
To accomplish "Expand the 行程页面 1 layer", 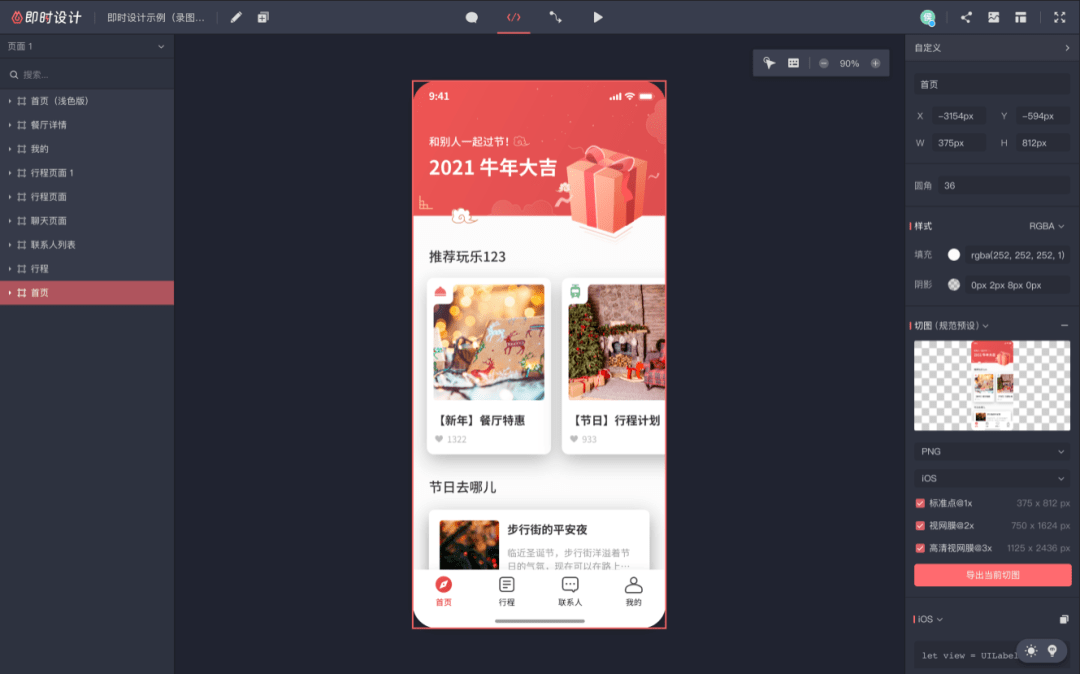I will pos(10,173).
